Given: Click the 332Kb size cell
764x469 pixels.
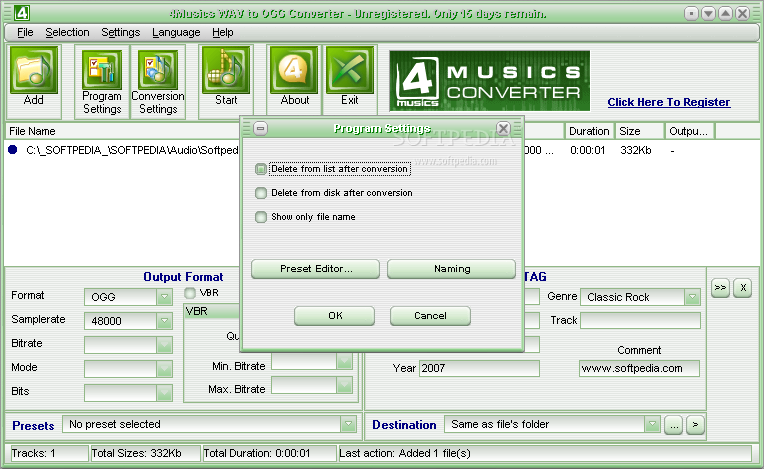Looking at the screenshot, I should click(x=635, y=150).
